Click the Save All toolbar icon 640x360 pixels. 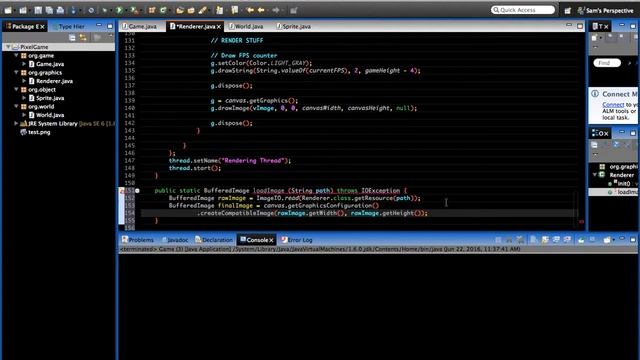tap(49, 10)
